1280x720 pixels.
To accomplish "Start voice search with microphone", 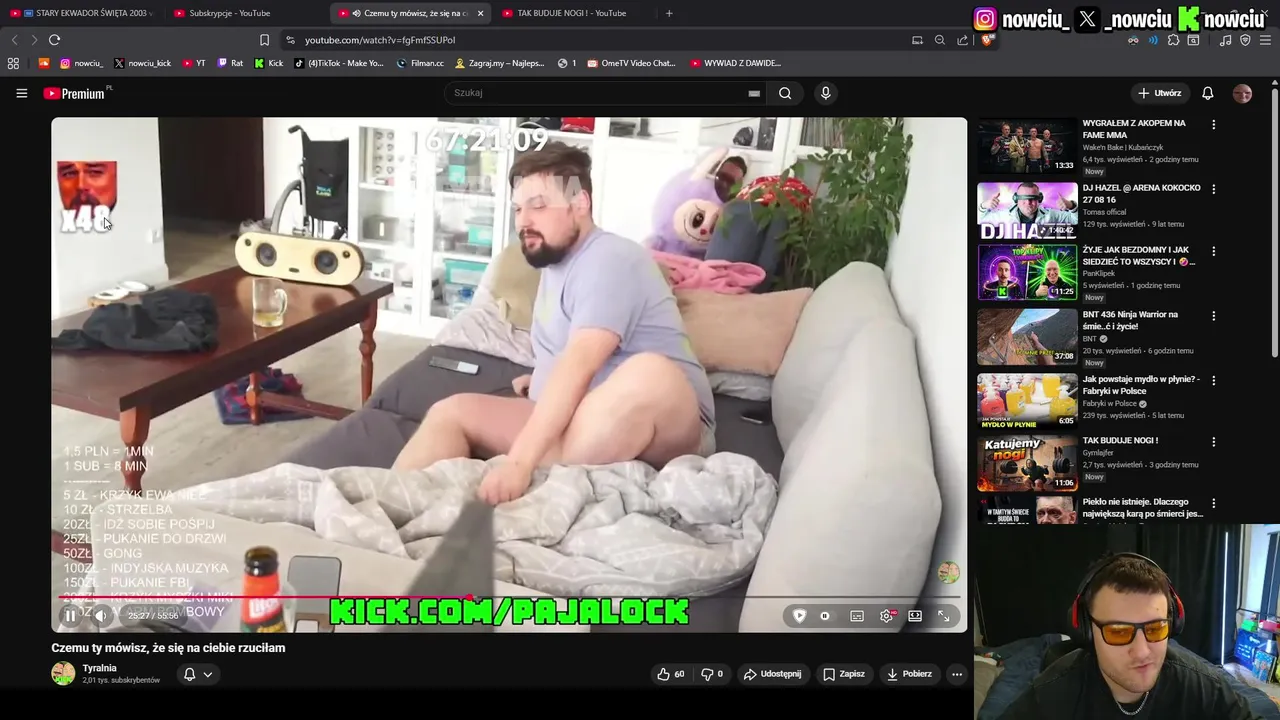I will 825,93.
